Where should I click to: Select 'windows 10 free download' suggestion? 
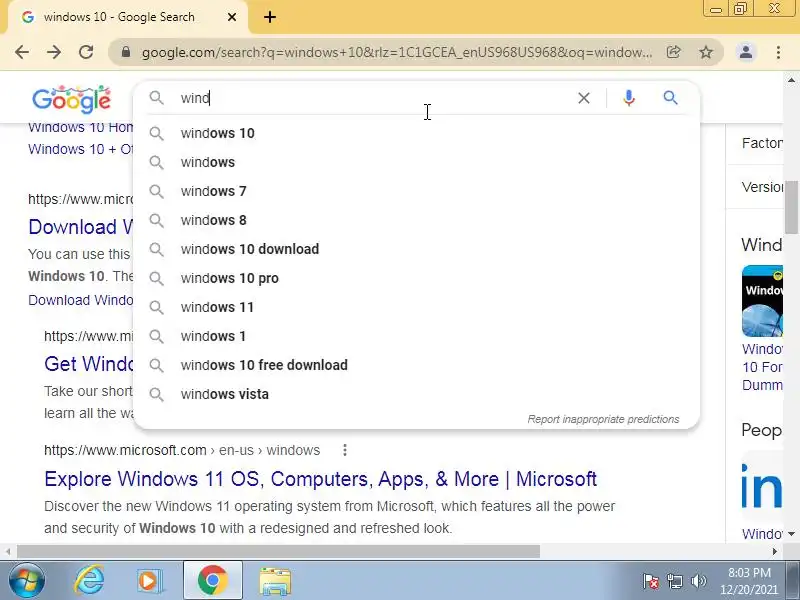click(416, 365)
